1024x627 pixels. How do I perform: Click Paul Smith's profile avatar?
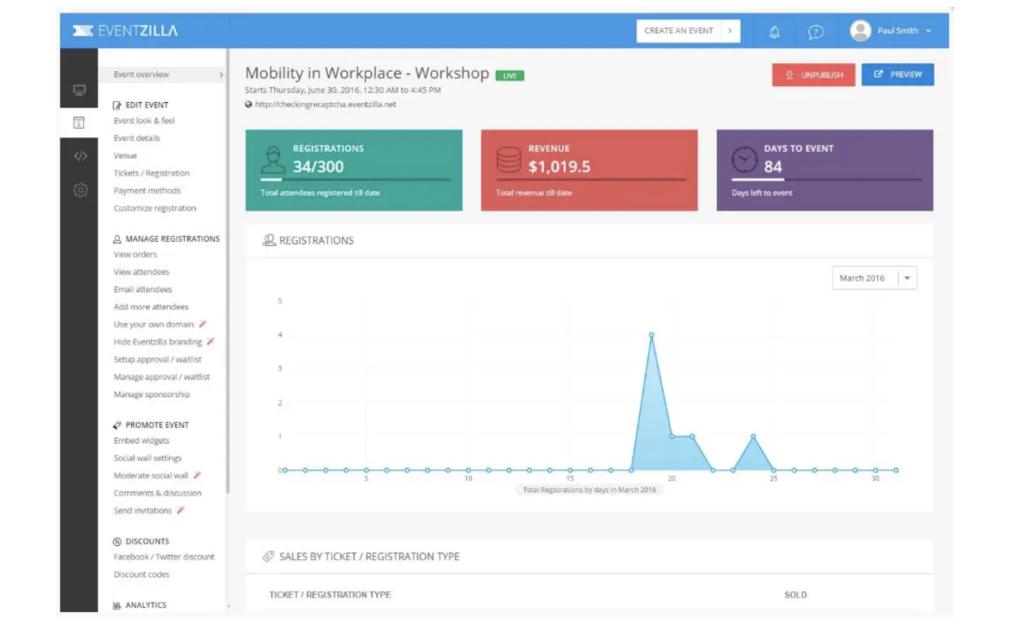(x=860, y=31)
